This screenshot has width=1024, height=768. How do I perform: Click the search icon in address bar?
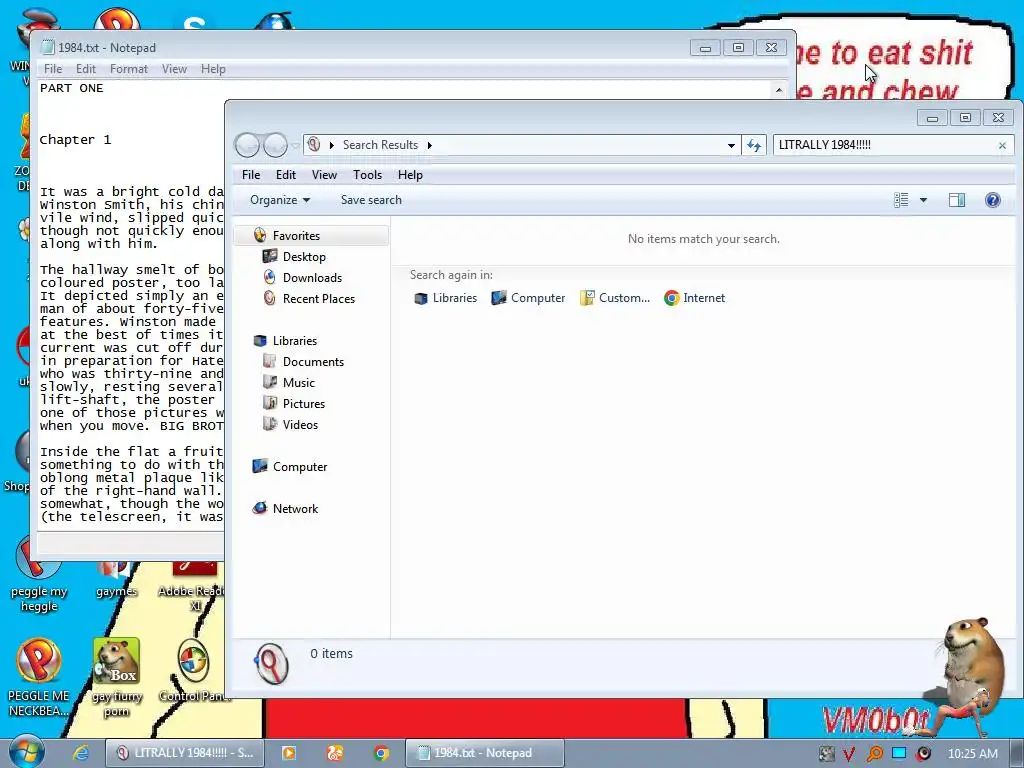click(x=314, y=144)
